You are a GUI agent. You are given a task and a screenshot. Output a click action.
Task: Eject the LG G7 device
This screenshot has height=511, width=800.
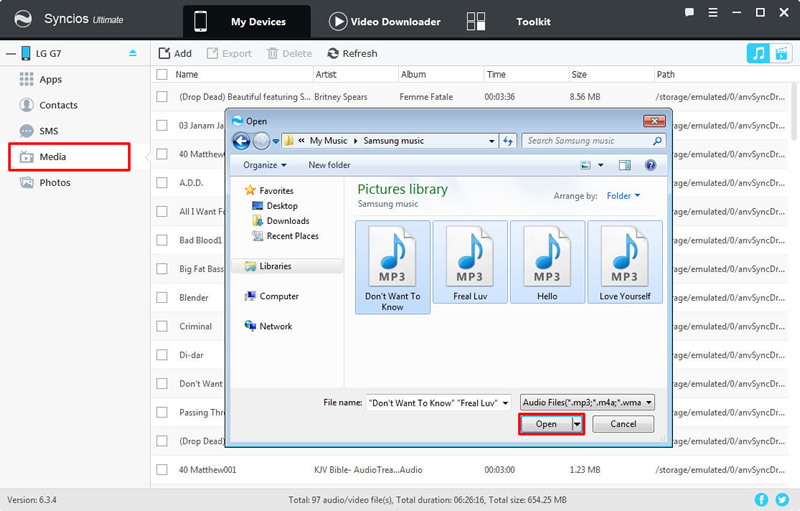133,53
